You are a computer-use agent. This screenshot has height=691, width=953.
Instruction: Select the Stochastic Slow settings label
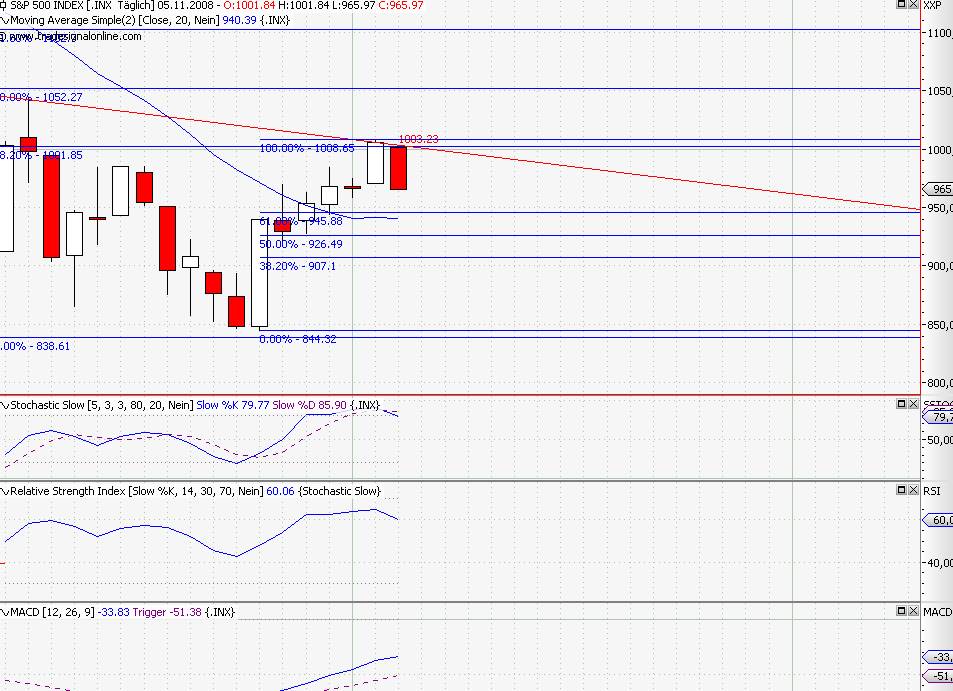101,405
